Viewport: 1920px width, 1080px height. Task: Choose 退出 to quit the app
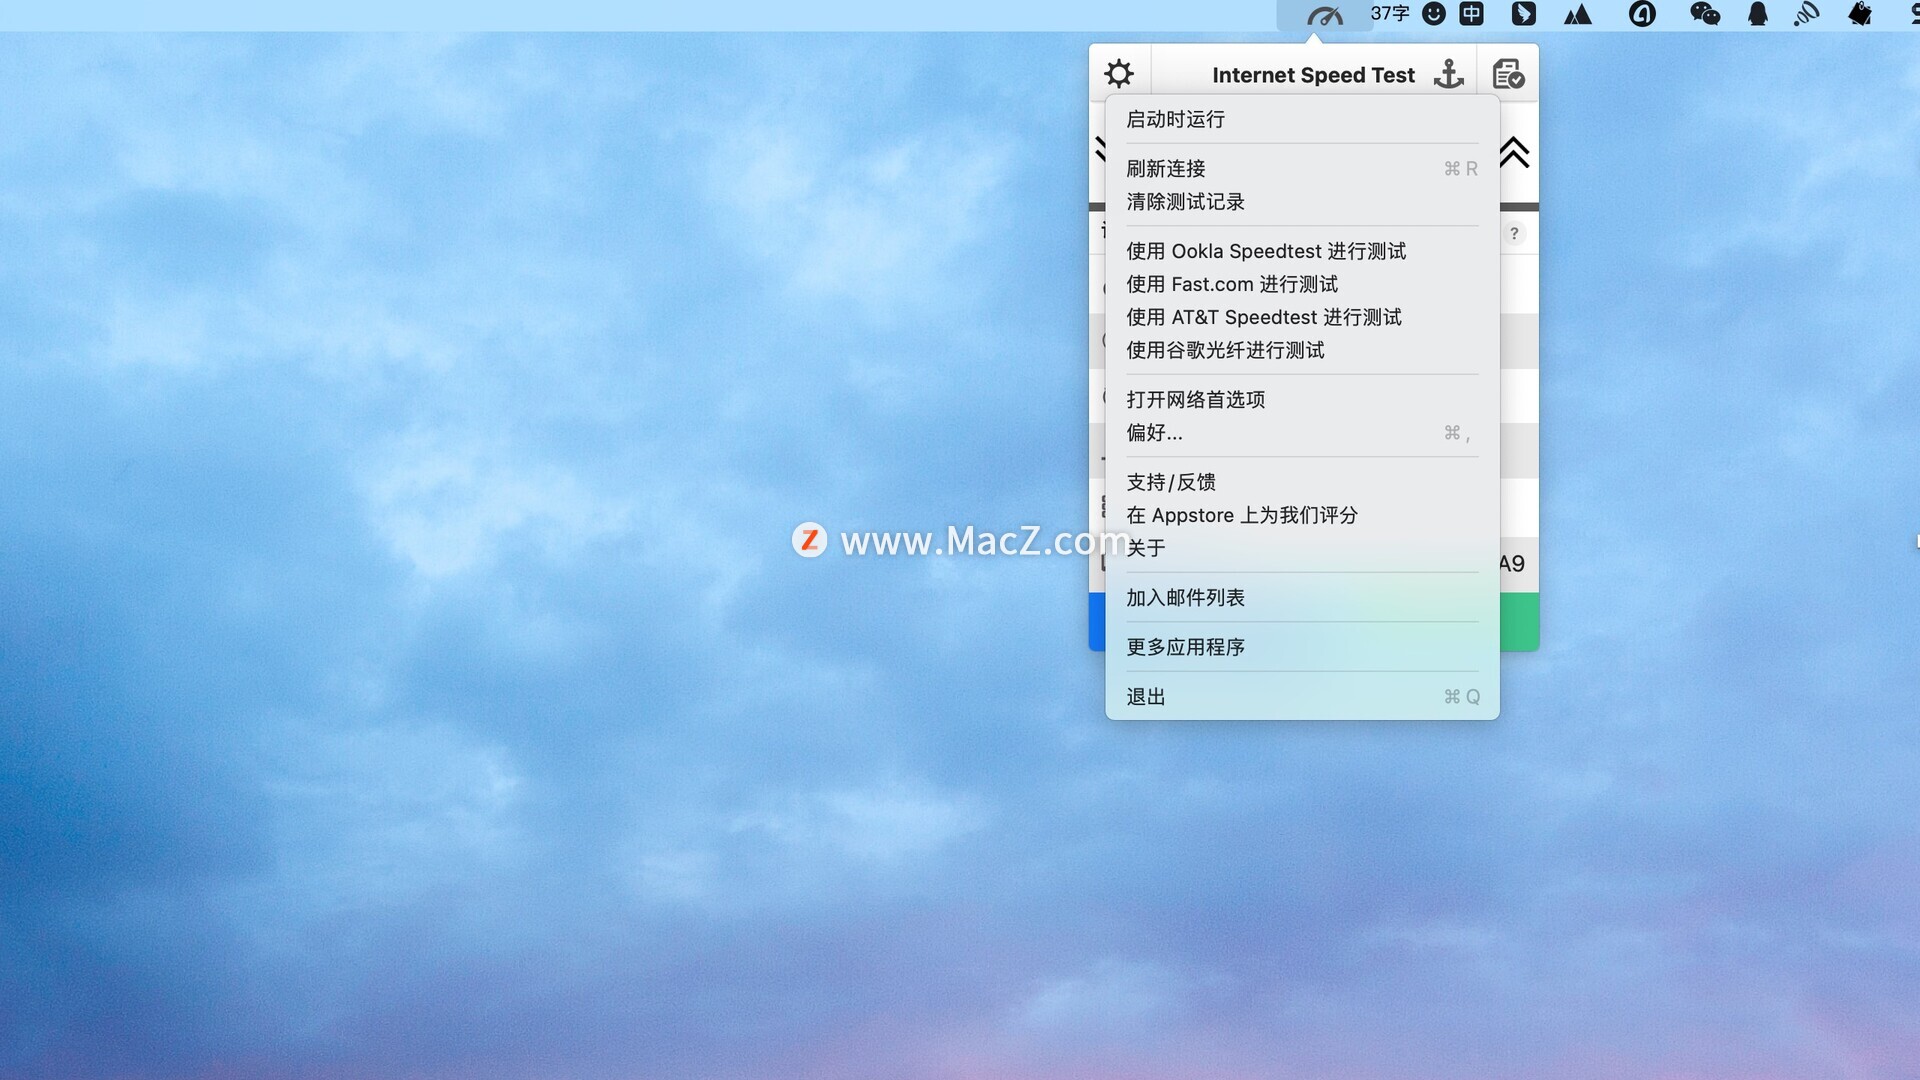point(1302,696)
